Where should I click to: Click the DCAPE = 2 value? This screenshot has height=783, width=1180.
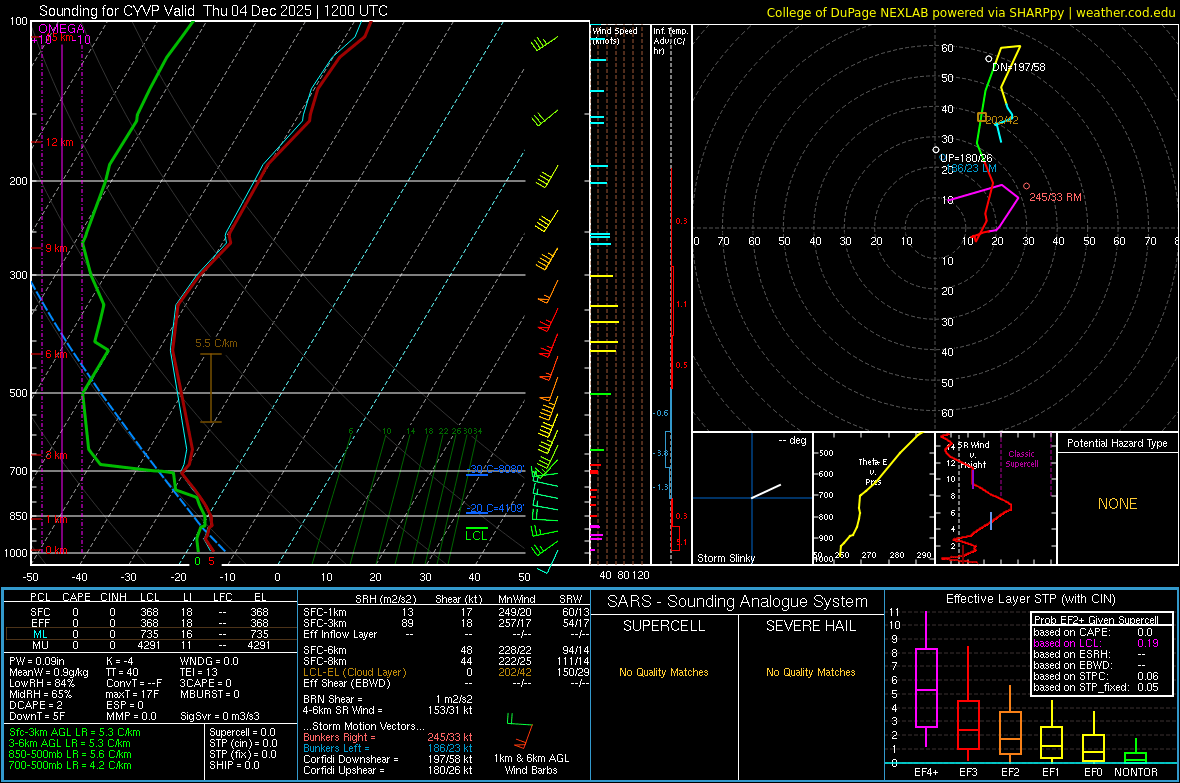(35, 705)
